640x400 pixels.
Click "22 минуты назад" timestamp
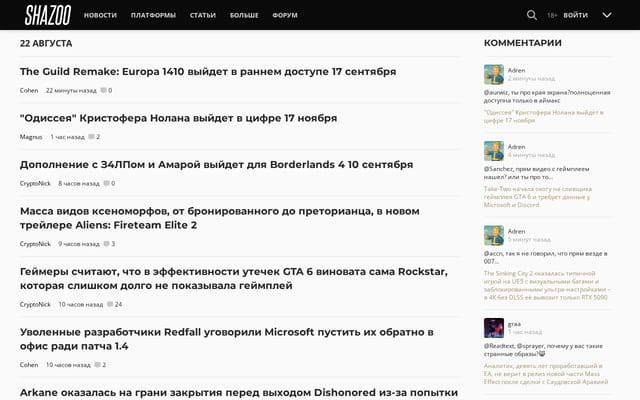point(71,90)
